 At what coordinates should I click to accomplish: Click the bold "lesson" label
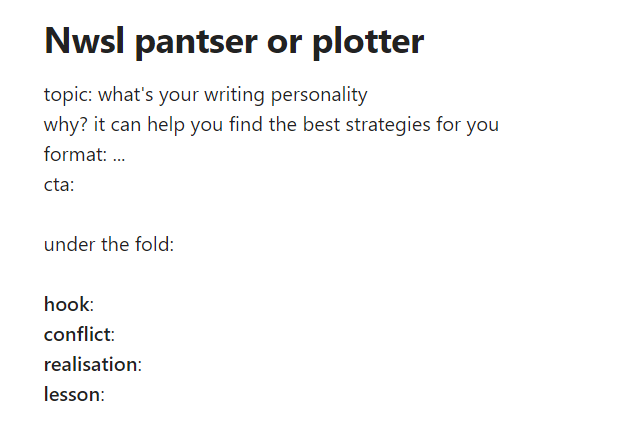tap(72, 395)
